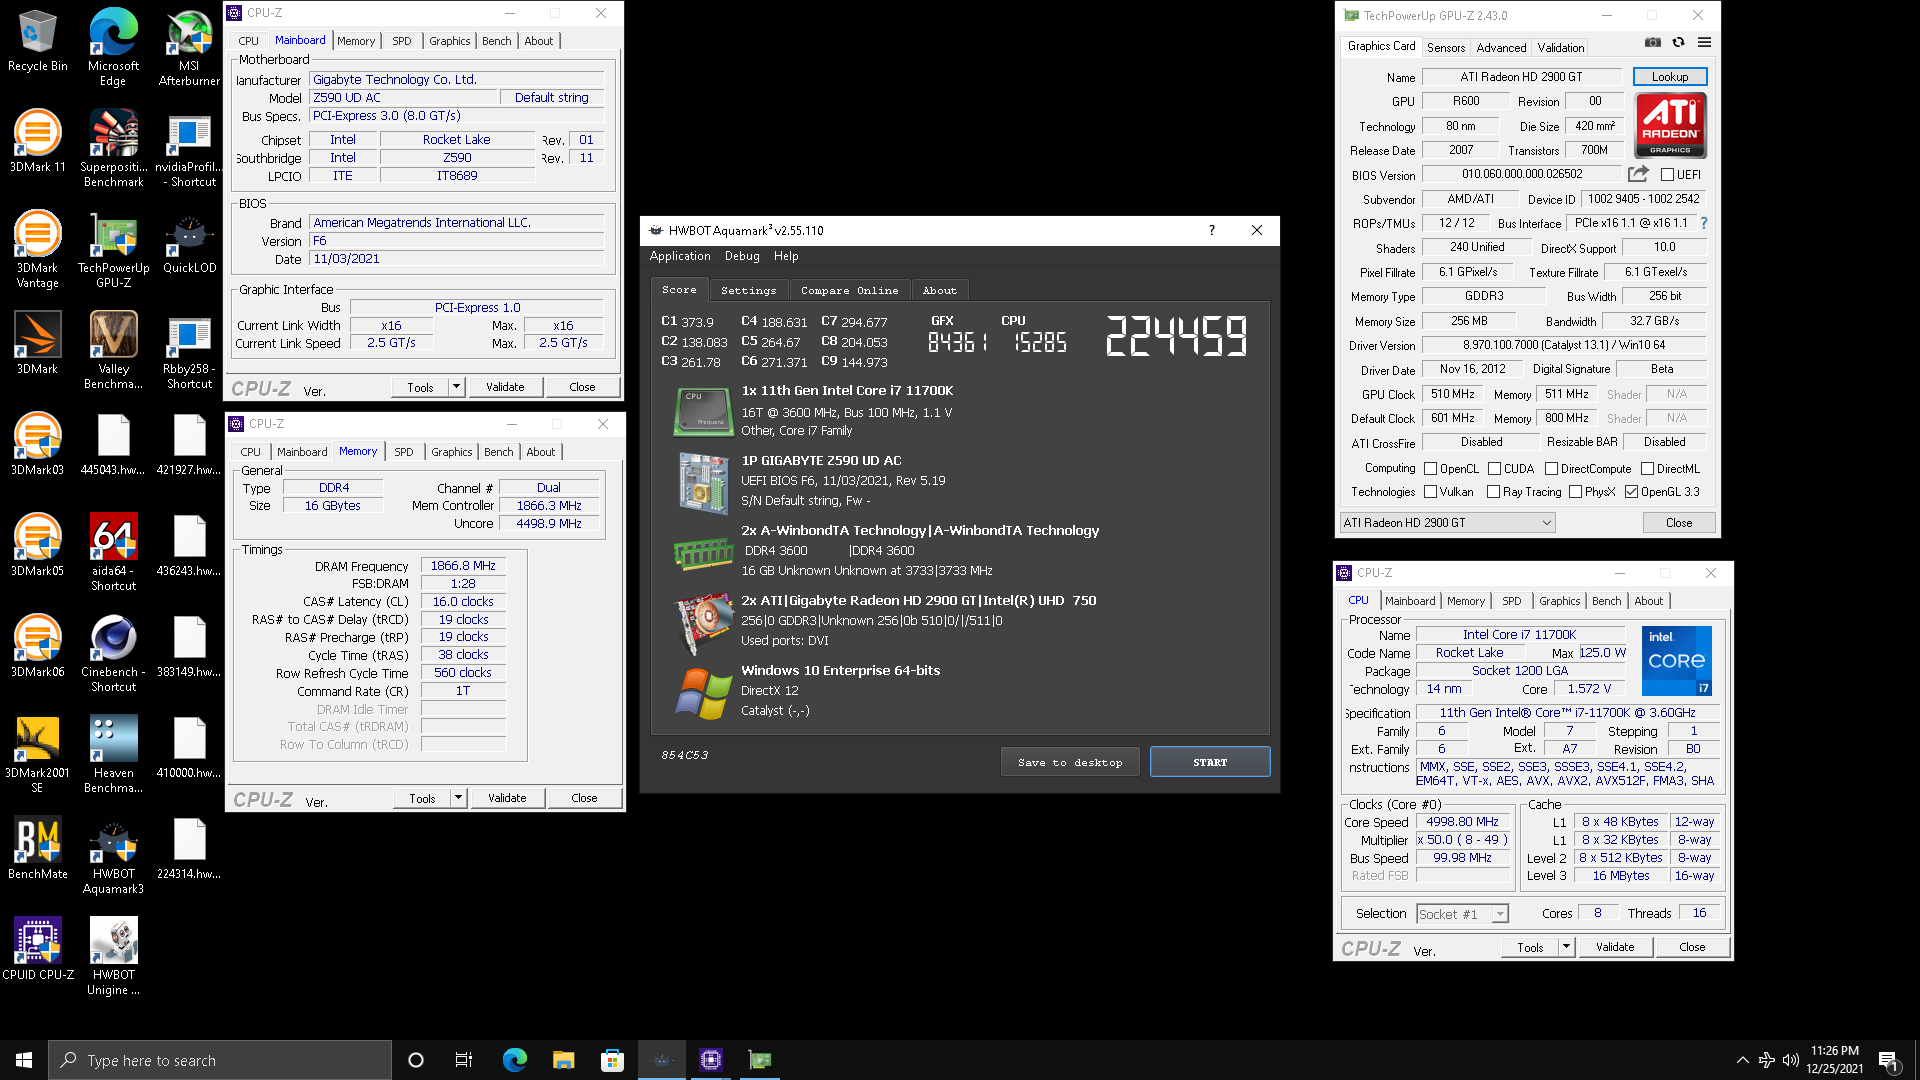
Task: Click Windows taskbar search box
Action: click(x=220, y=1060)
